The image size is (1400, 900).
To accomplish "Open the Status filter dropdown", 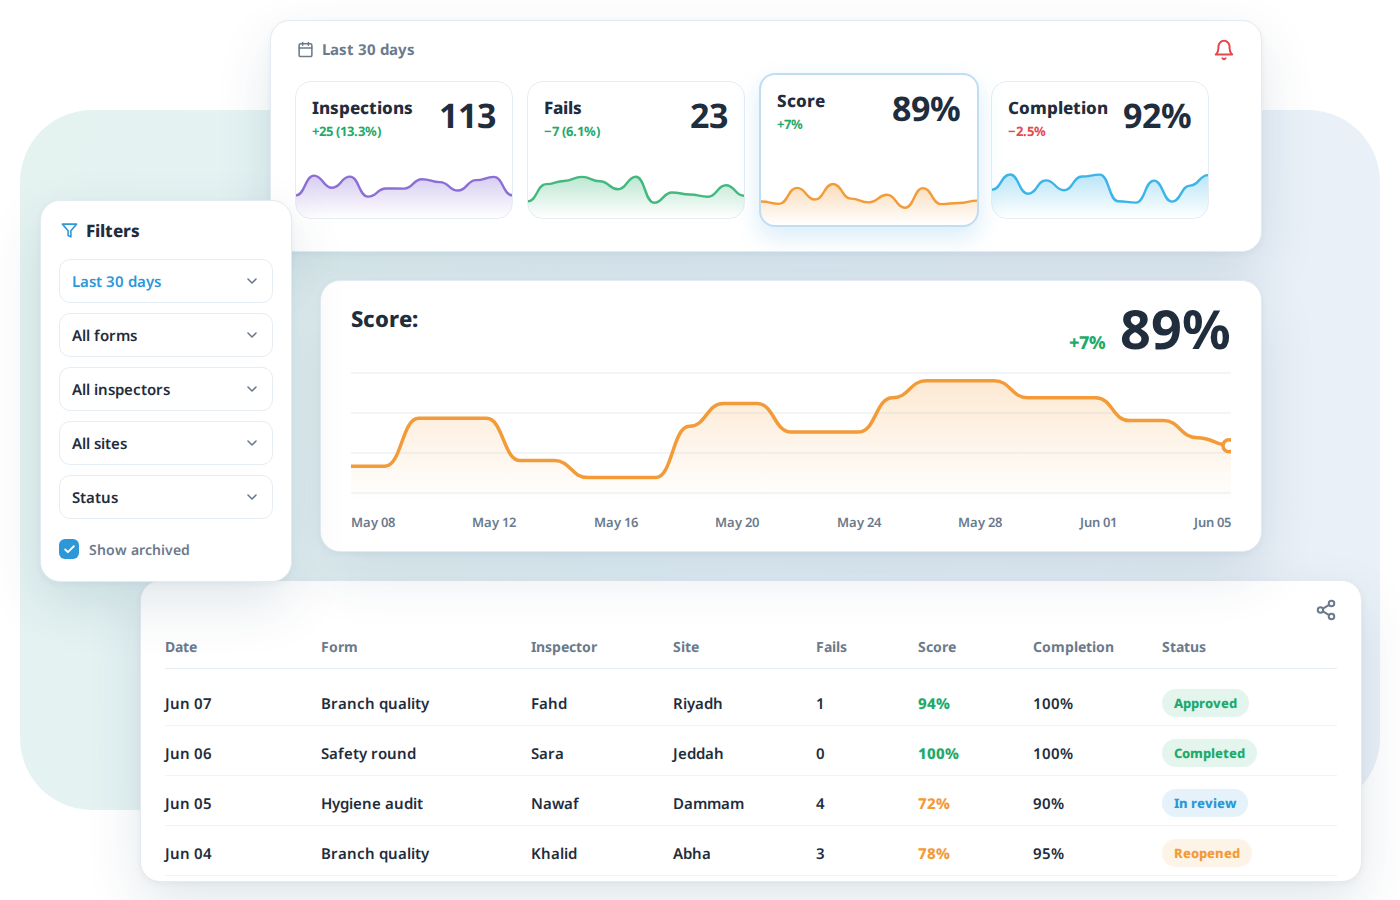I will (x=166, y=497).
